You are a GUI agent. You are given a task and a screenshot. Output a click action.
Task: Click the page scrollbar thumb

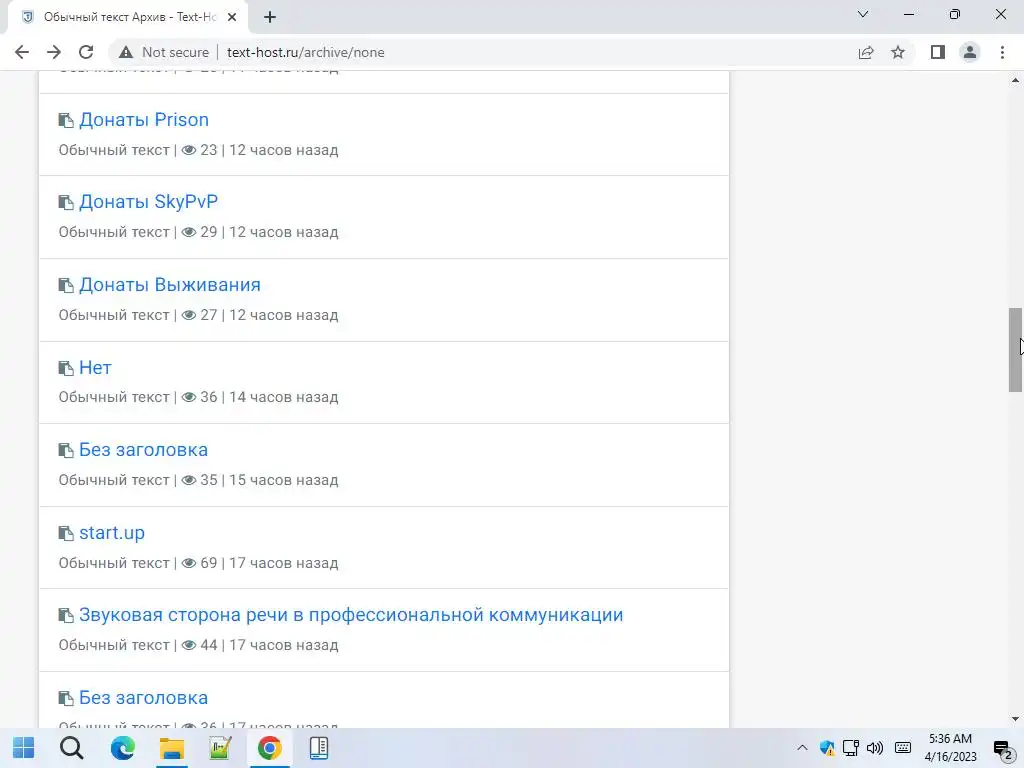[1015, 349]
